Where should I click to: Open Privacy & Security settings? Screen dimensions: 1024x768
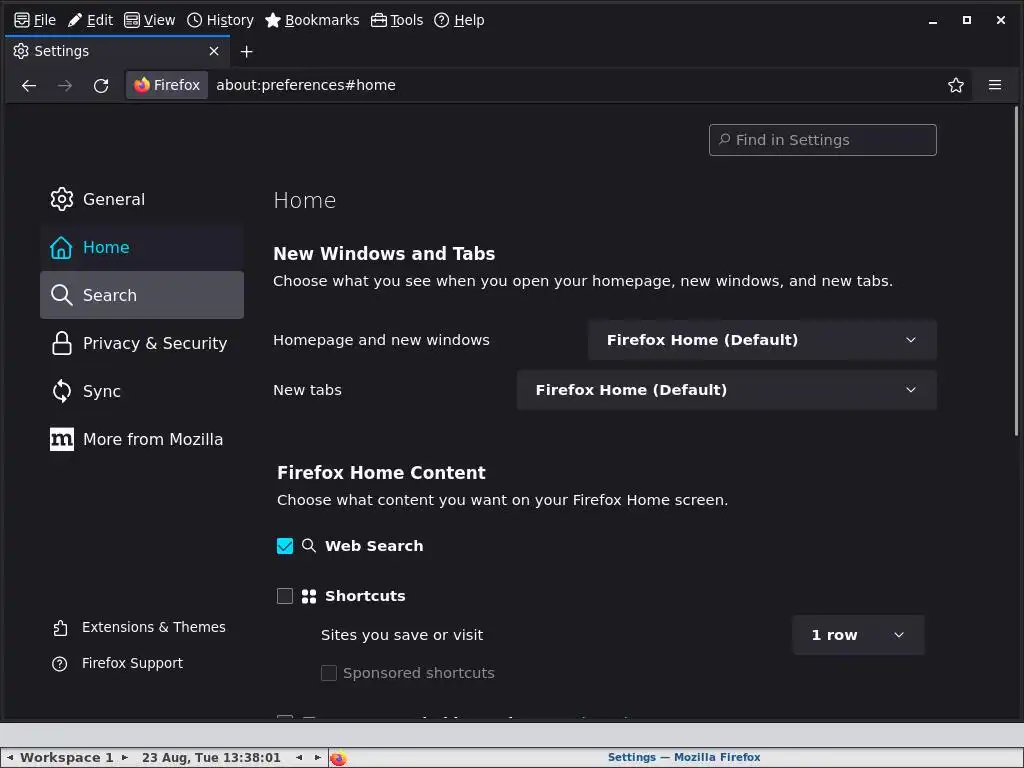[x=142, y=343]
